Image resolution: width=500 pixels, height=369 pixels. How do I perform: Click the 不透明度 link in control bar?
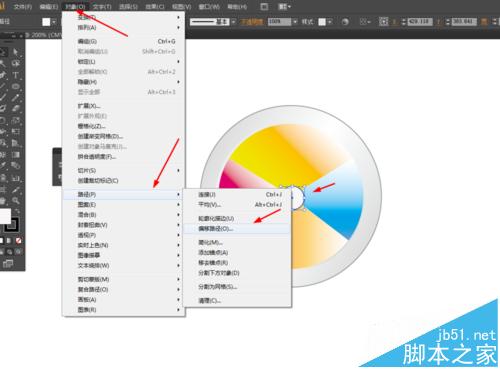click(x=252, y=22)
